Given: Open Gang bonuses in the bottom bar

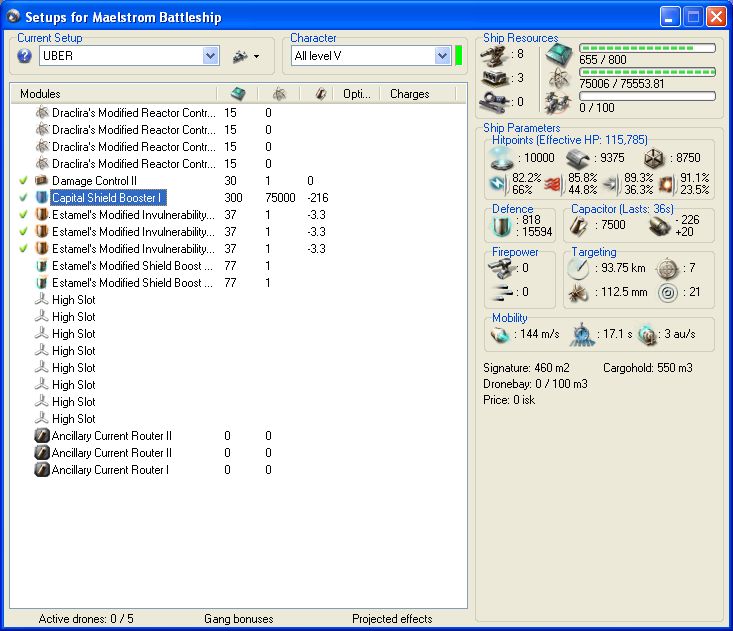Looking at the screenshot, I should click(238, 619).
